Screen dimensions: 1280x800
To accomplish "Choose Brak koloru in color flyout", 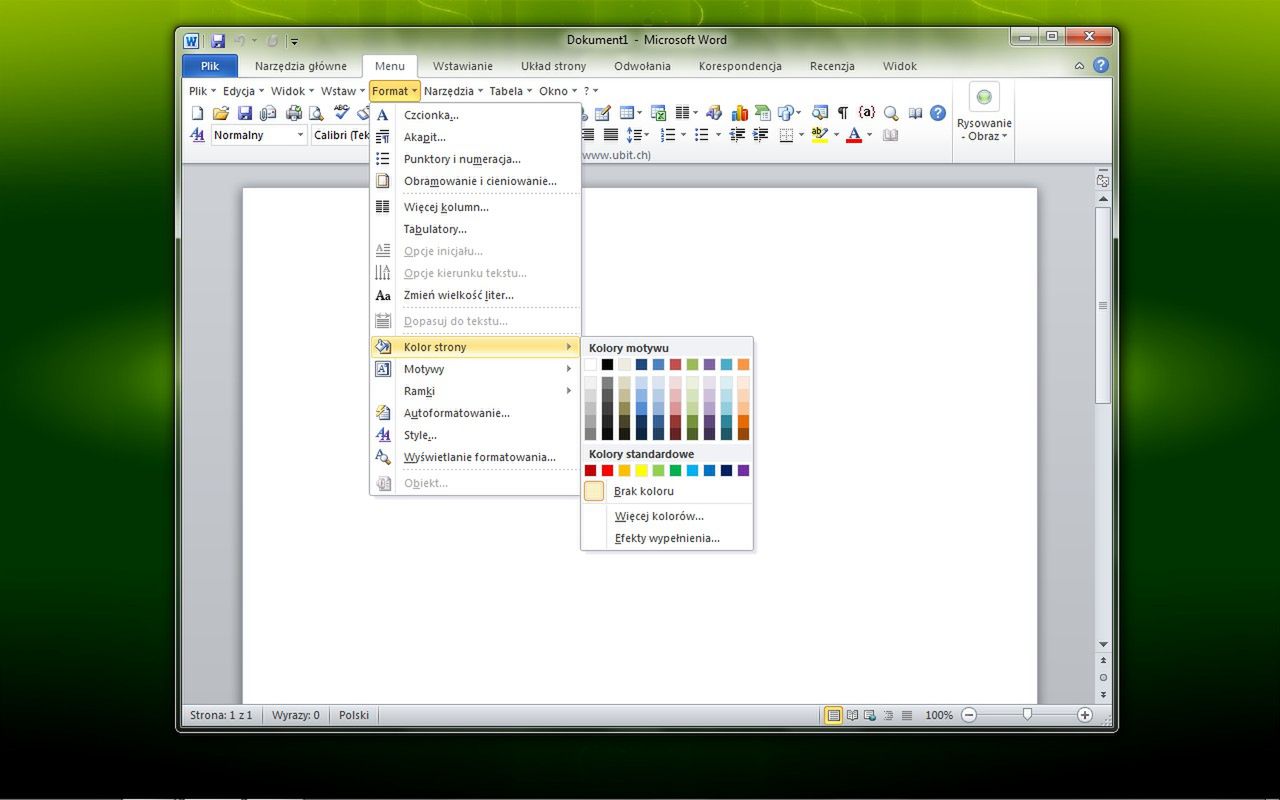I will [667, 491].
